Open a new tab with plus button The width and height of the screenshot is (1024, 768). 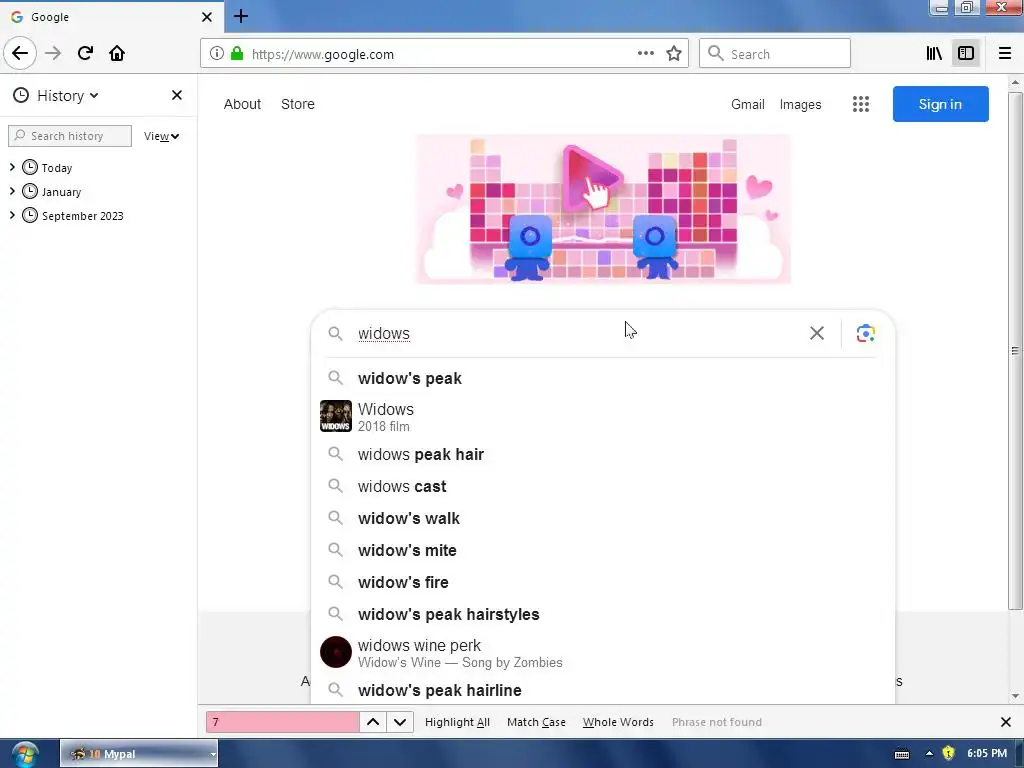(x=240, y=16)
